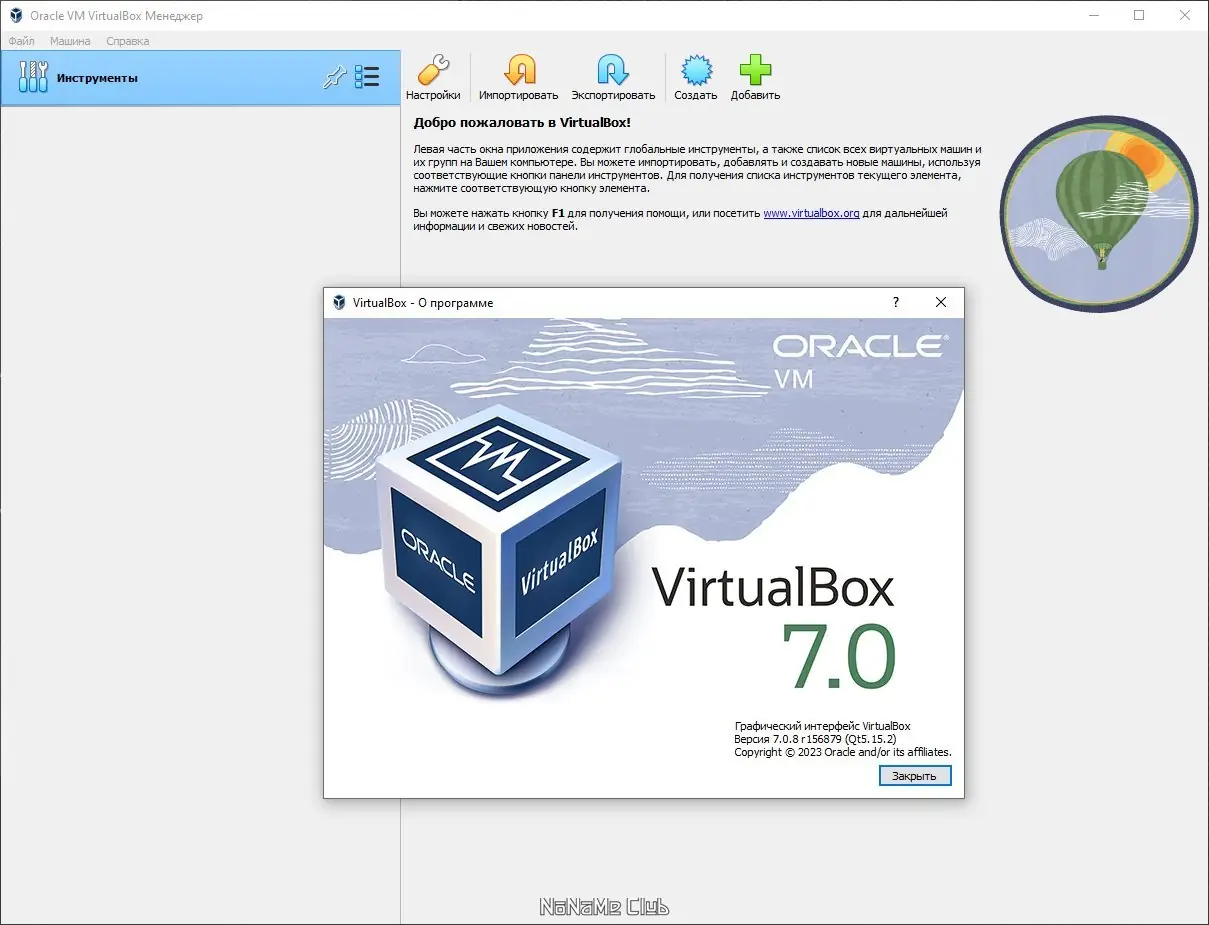Screen dimensions: 1209x925
Task: Open the Машина menu
Action: (x=70, y=41)
